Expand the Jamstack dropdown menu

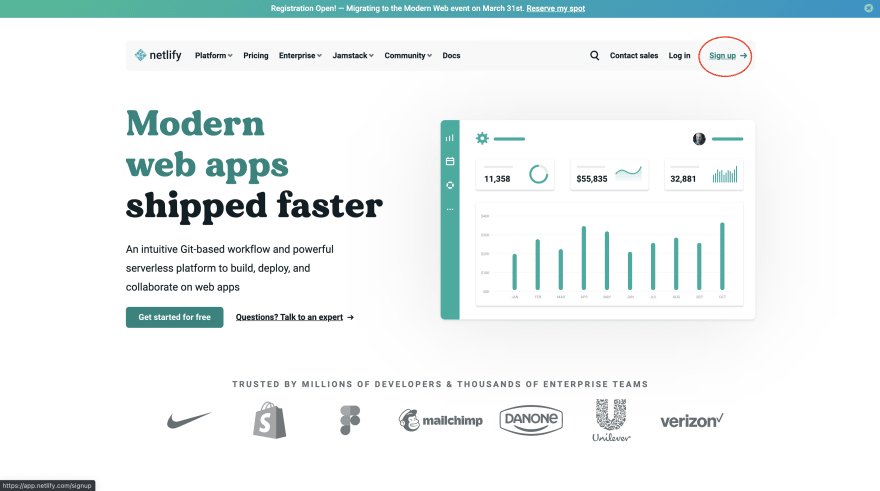[x=353, y=56]
